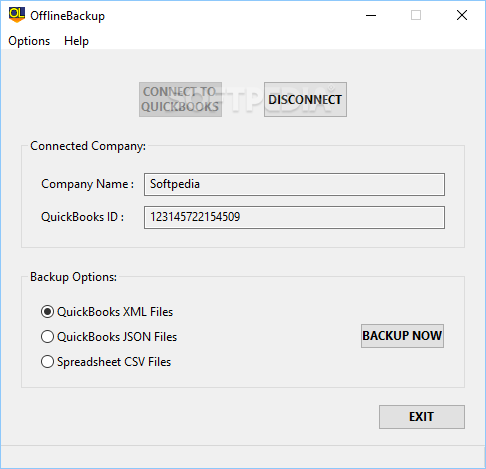Click the OfflineBackup app icon in title bar
This screenshot has height=469, width=486.
pyautogui.click(x=17, y=15)
